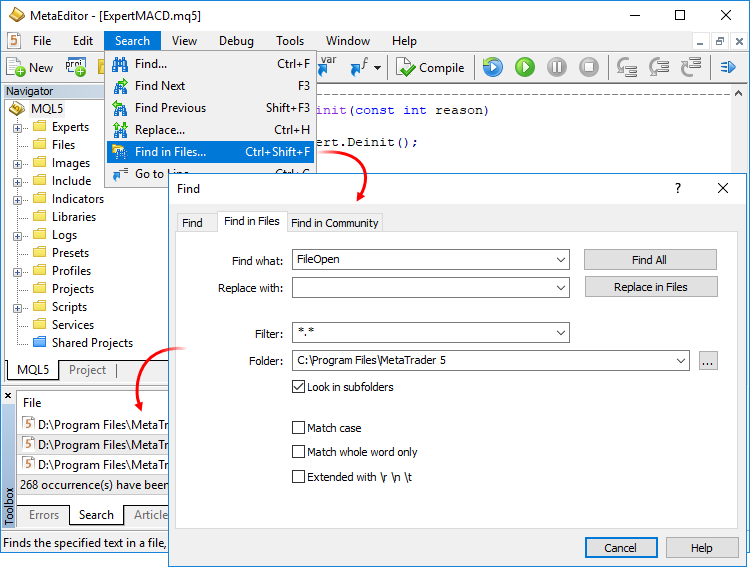Choose Replace... from Search menu
The image size is (750, 567).
pos(210,130)
